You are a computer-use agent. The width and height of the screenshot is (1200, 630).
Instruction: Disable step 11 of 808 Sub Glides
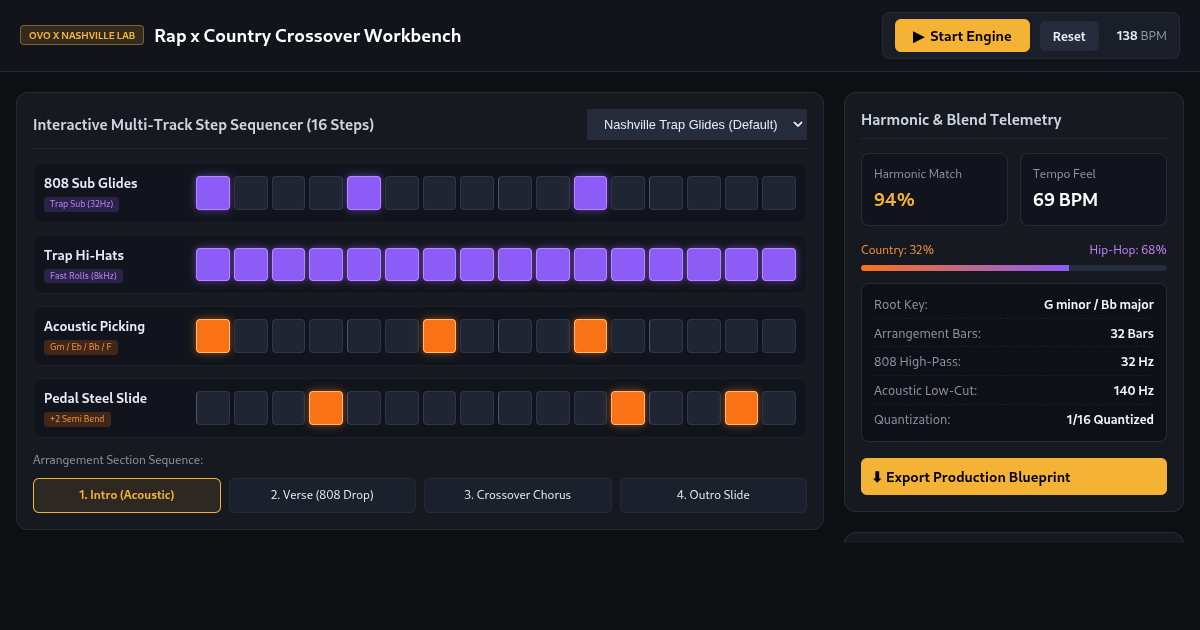click(x=591, y=193)
